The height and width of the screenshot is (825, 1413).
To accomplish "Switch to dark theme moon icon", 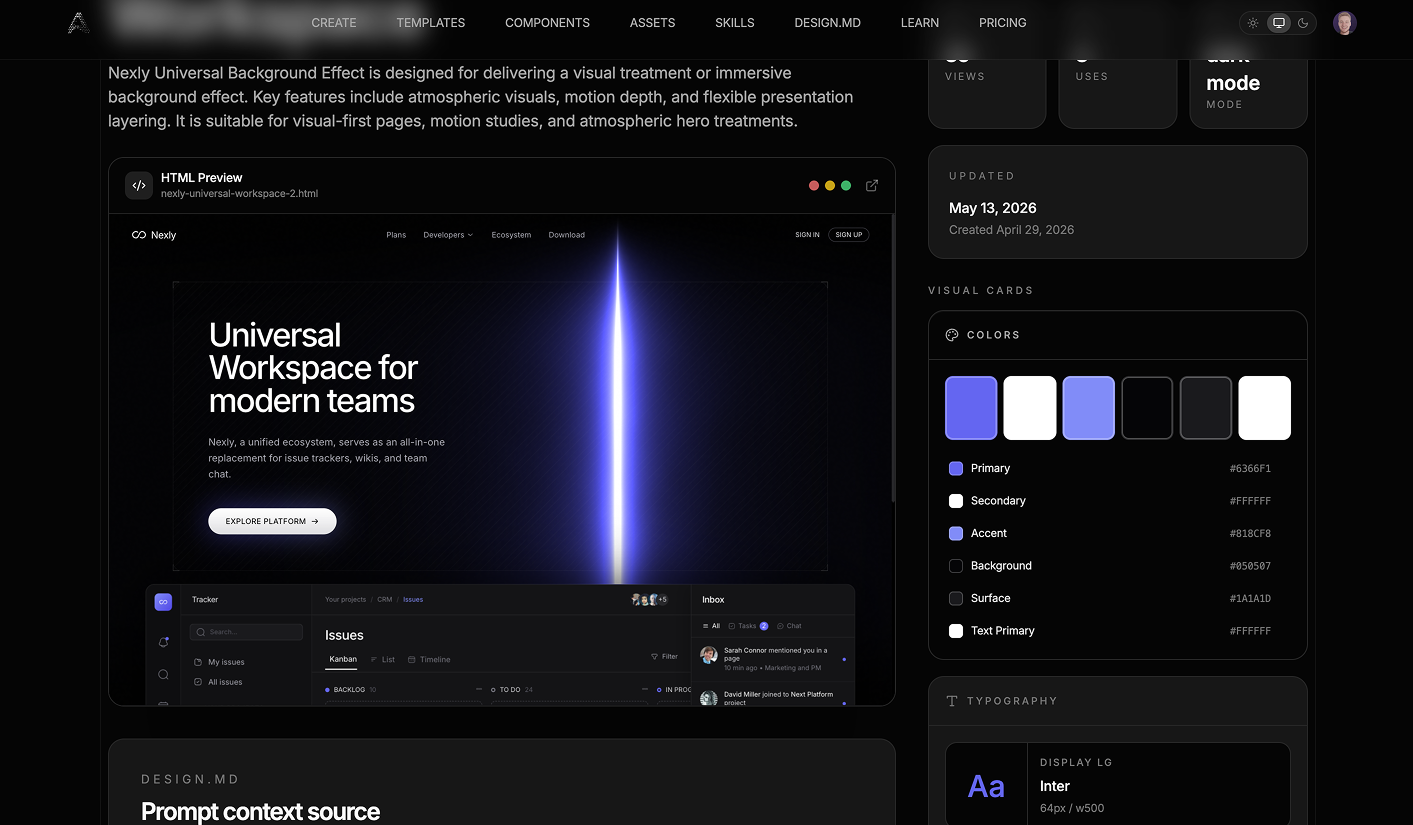I will point(1303,23).
